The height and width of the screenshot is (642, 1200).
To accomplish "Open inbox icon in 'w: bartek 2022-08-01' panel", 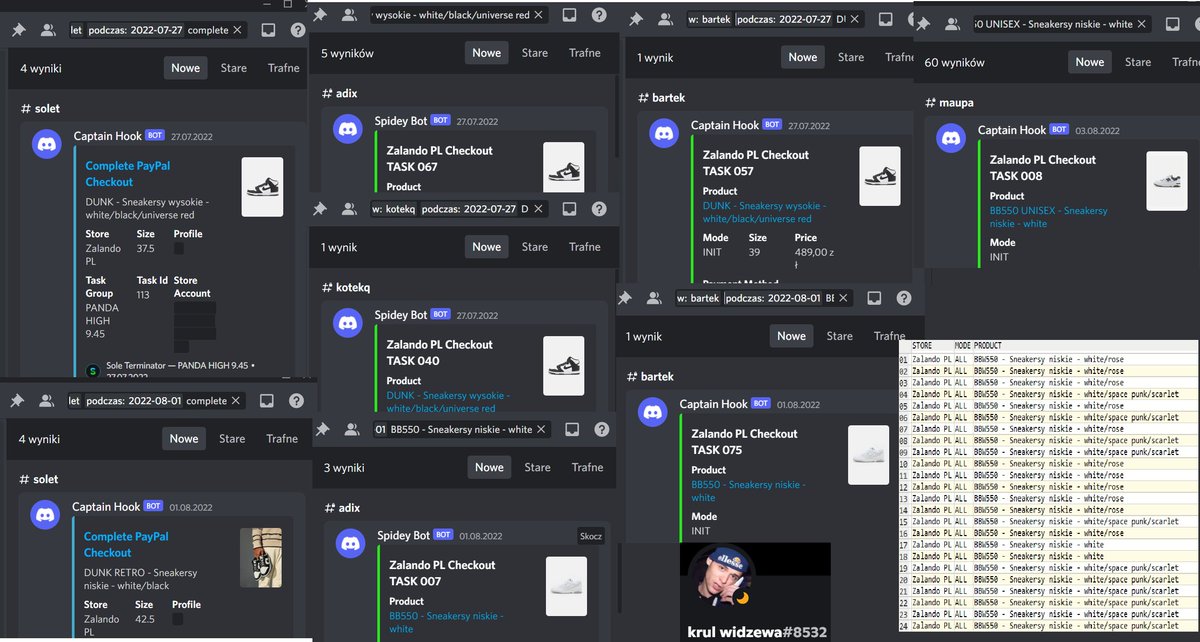I will (x=874, y=298).
